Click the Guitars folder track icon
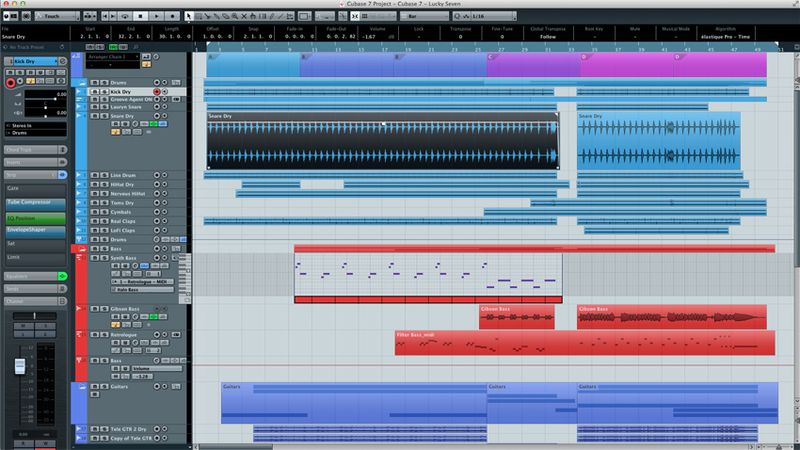This screenshot has height=450, width=800. pos(82,387)
